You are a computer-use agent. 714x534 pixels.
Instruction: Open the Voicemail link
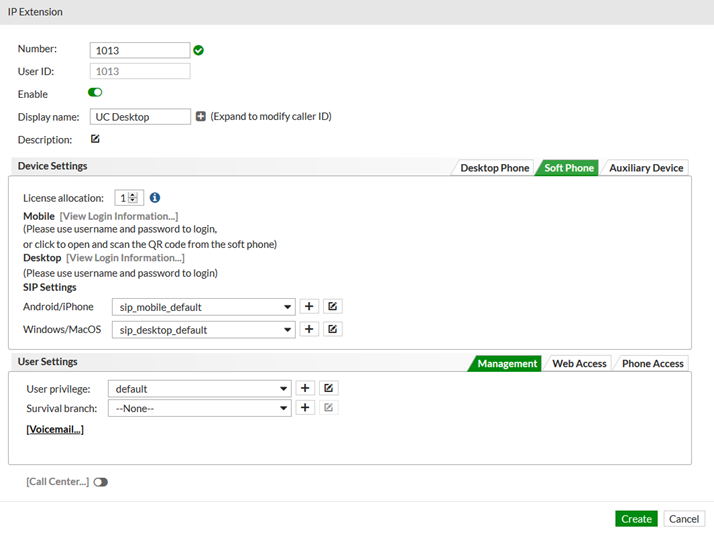(55, 429)
